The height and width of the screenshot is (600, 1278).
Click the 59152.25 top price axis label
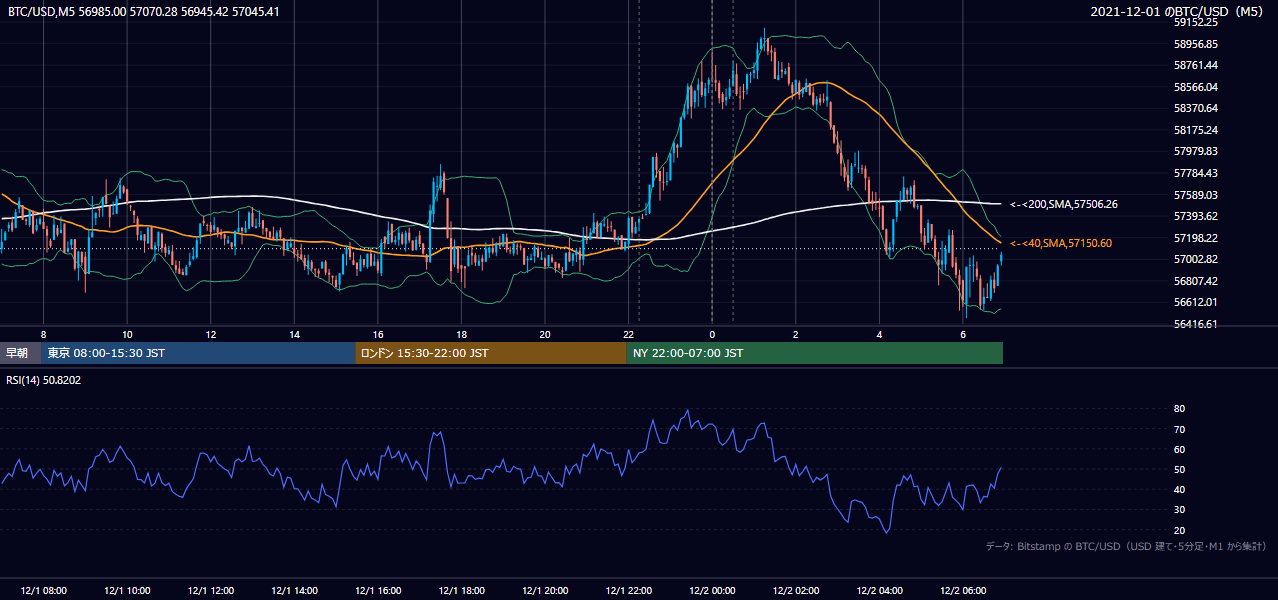coord(1195,22)
